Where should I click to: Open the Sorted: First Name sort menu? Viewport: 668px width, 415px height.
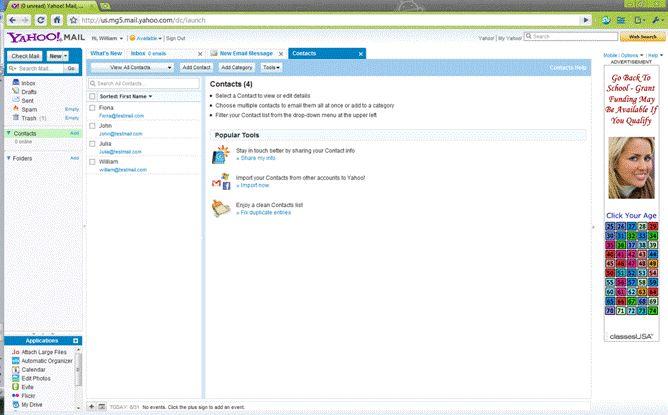(x=126, y=95)
